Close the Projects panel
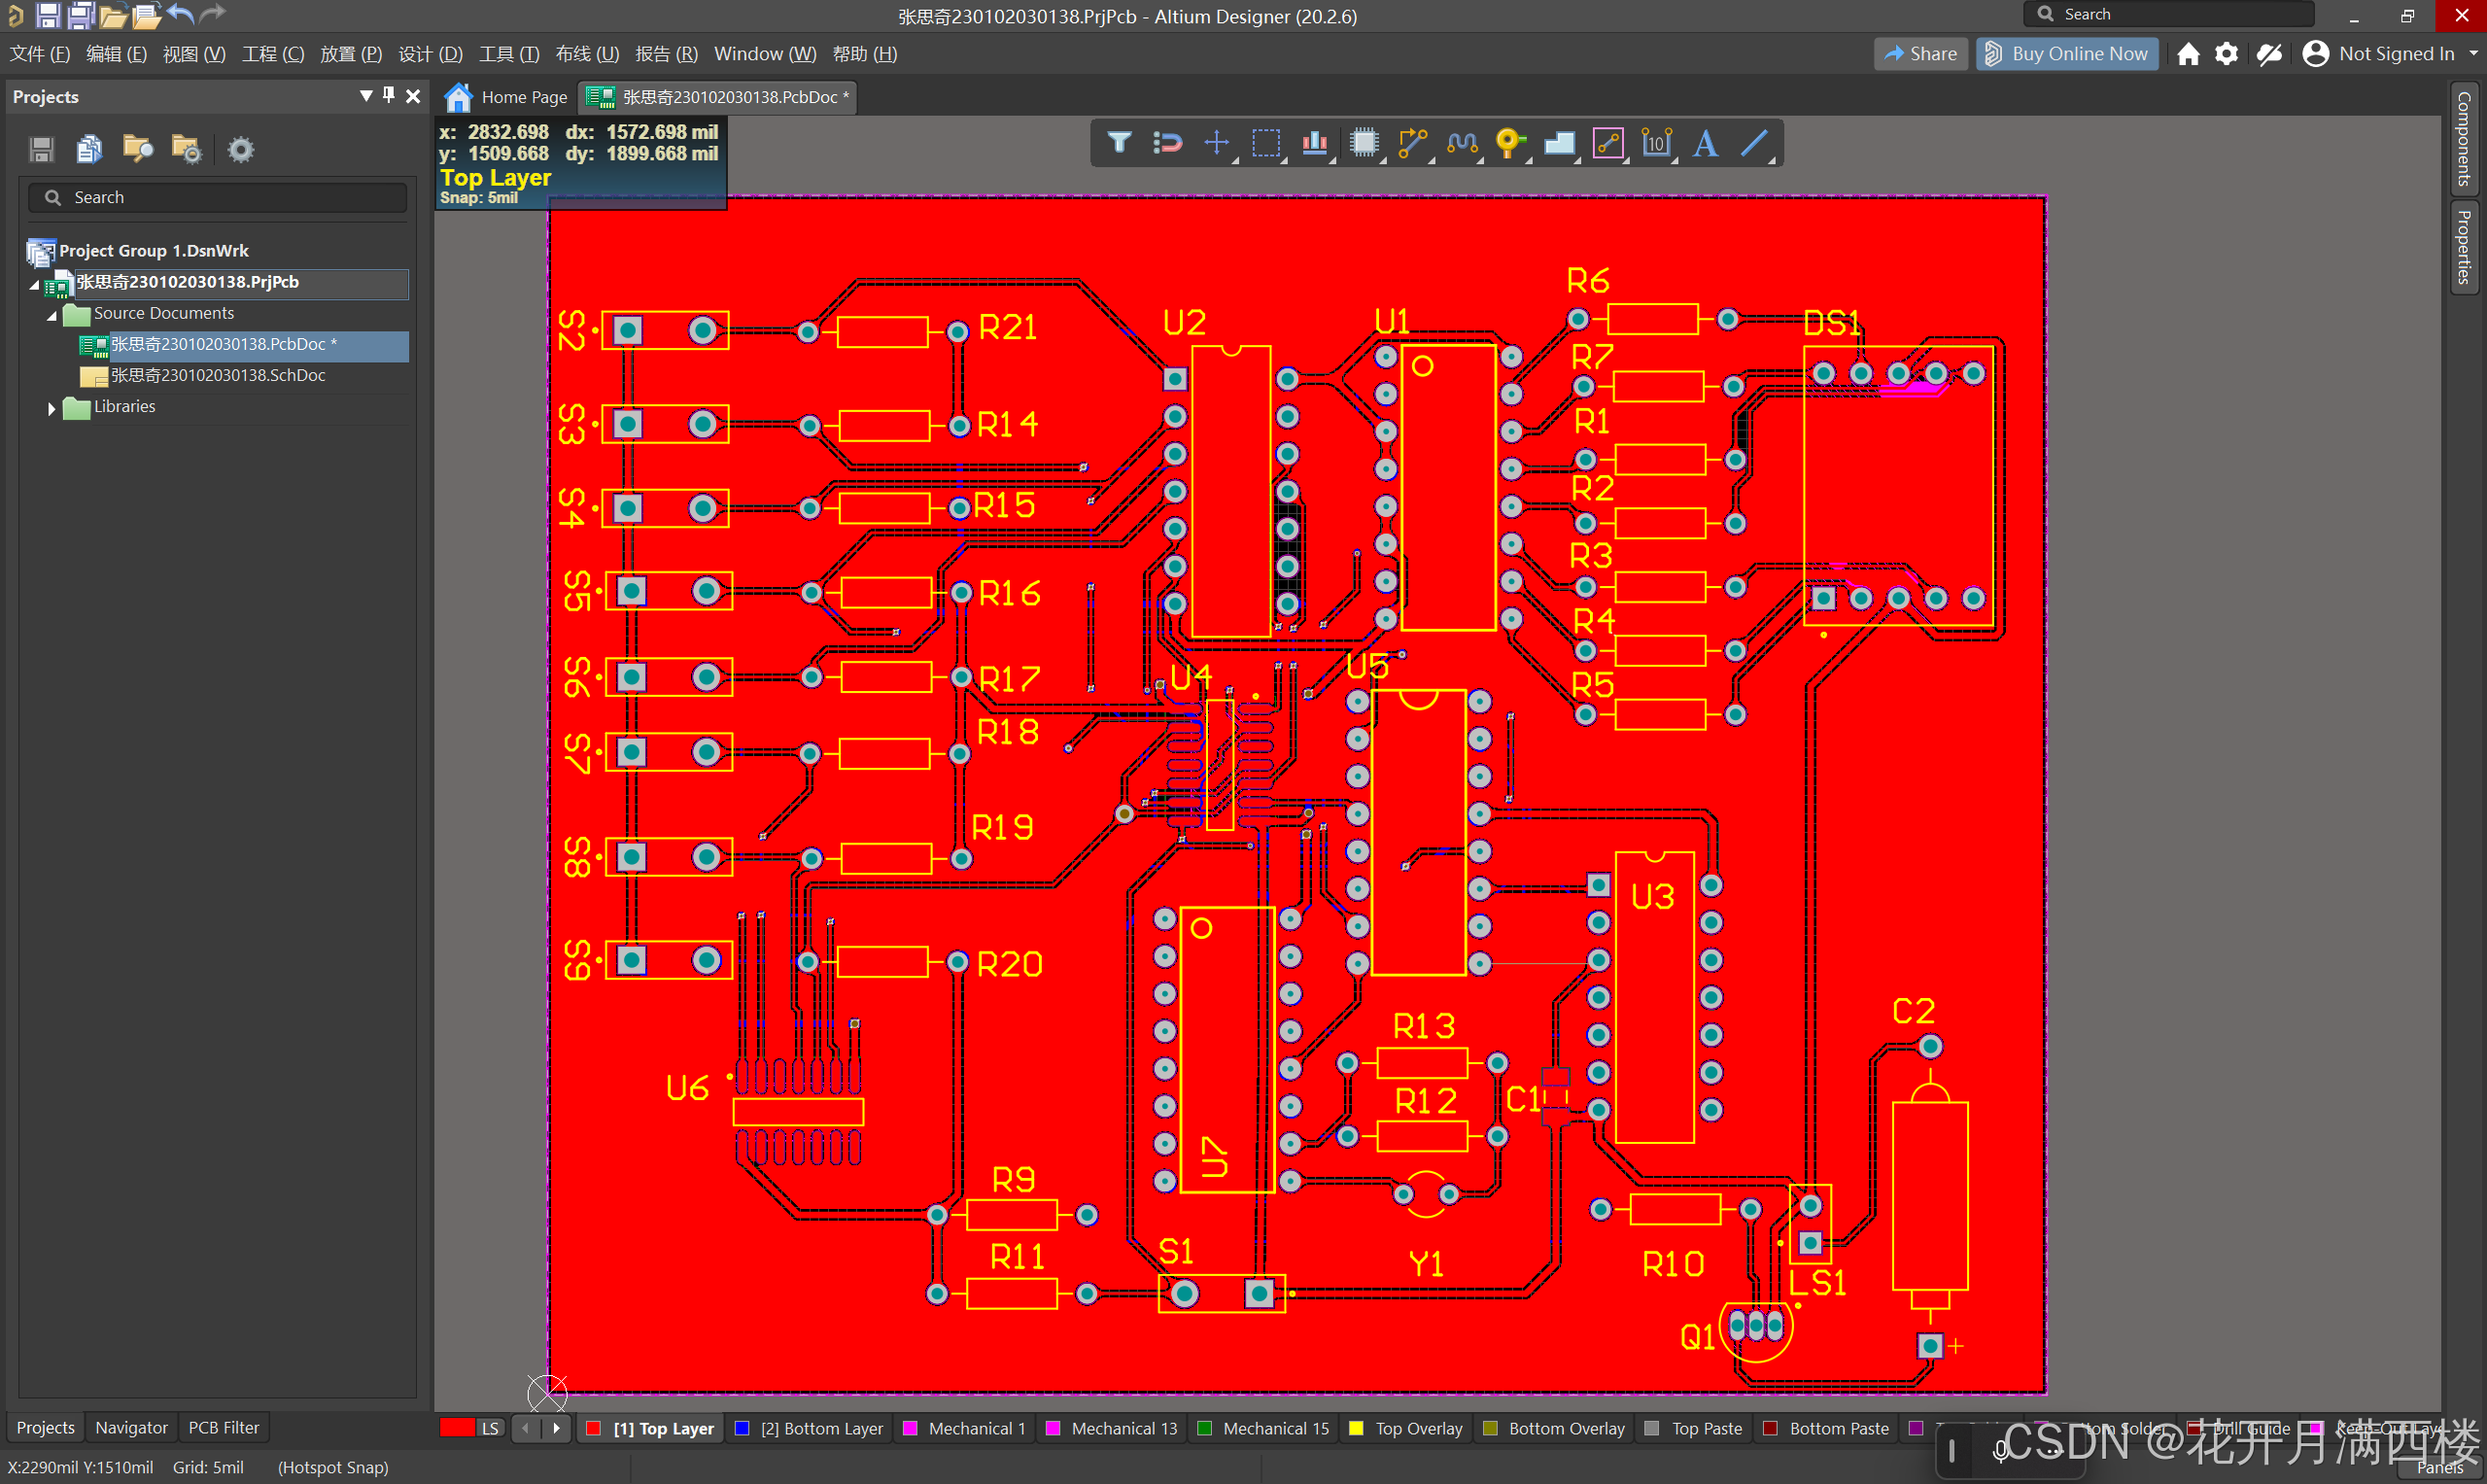 pyautogui.click(x=413, y=96)
